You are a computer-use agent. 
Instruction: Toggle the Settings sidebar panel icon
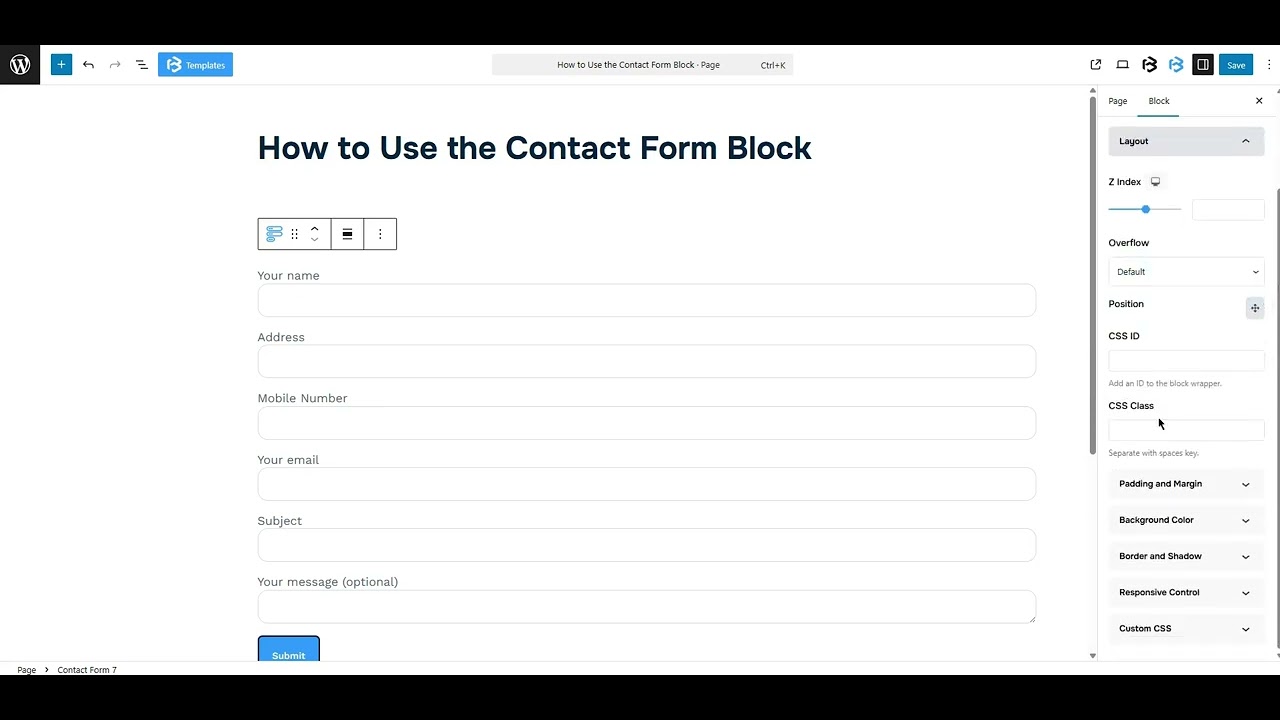point(1204,64)
